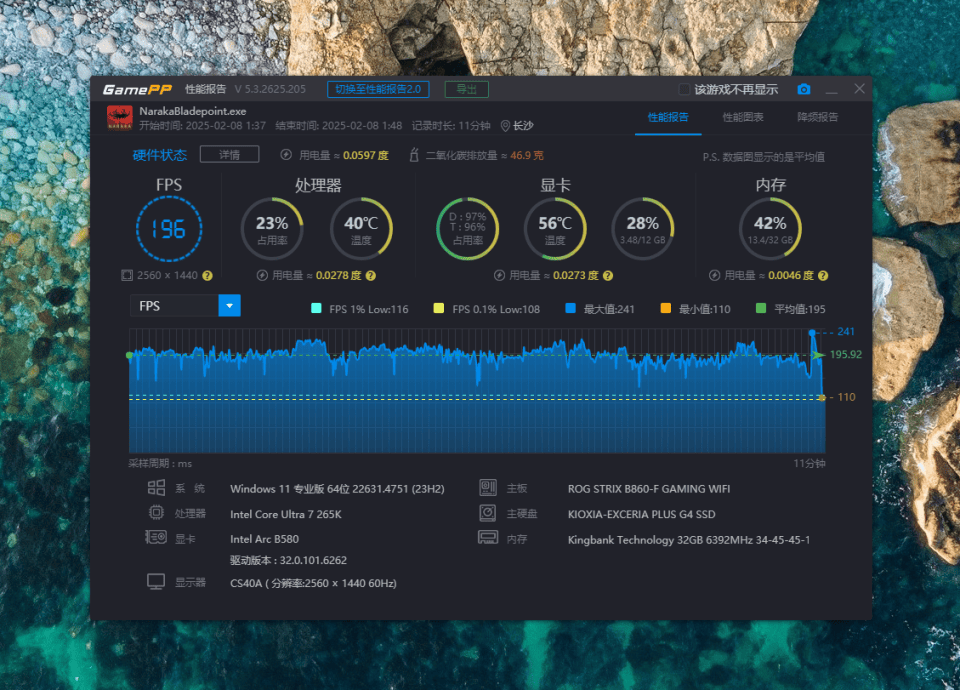960x690 pixels.
Task: Click the 导出 export button
Action: [467, 89]
